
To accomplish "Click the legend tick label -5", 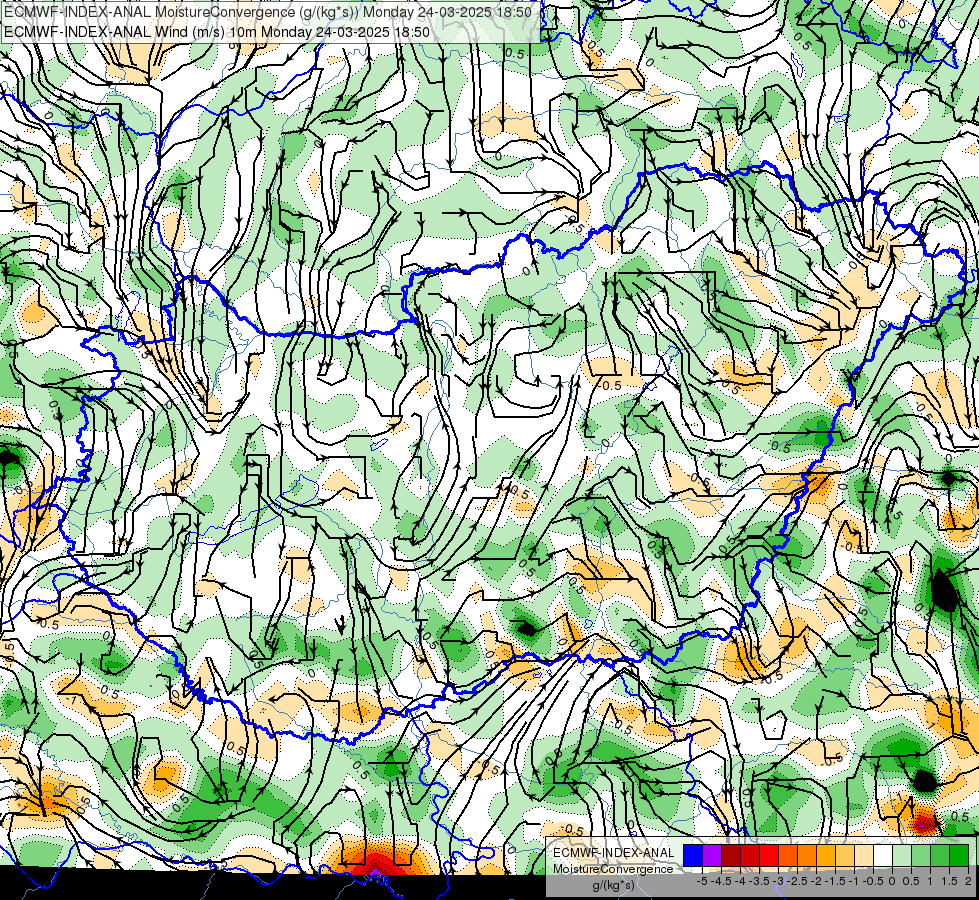I will (x=702, y=881).
